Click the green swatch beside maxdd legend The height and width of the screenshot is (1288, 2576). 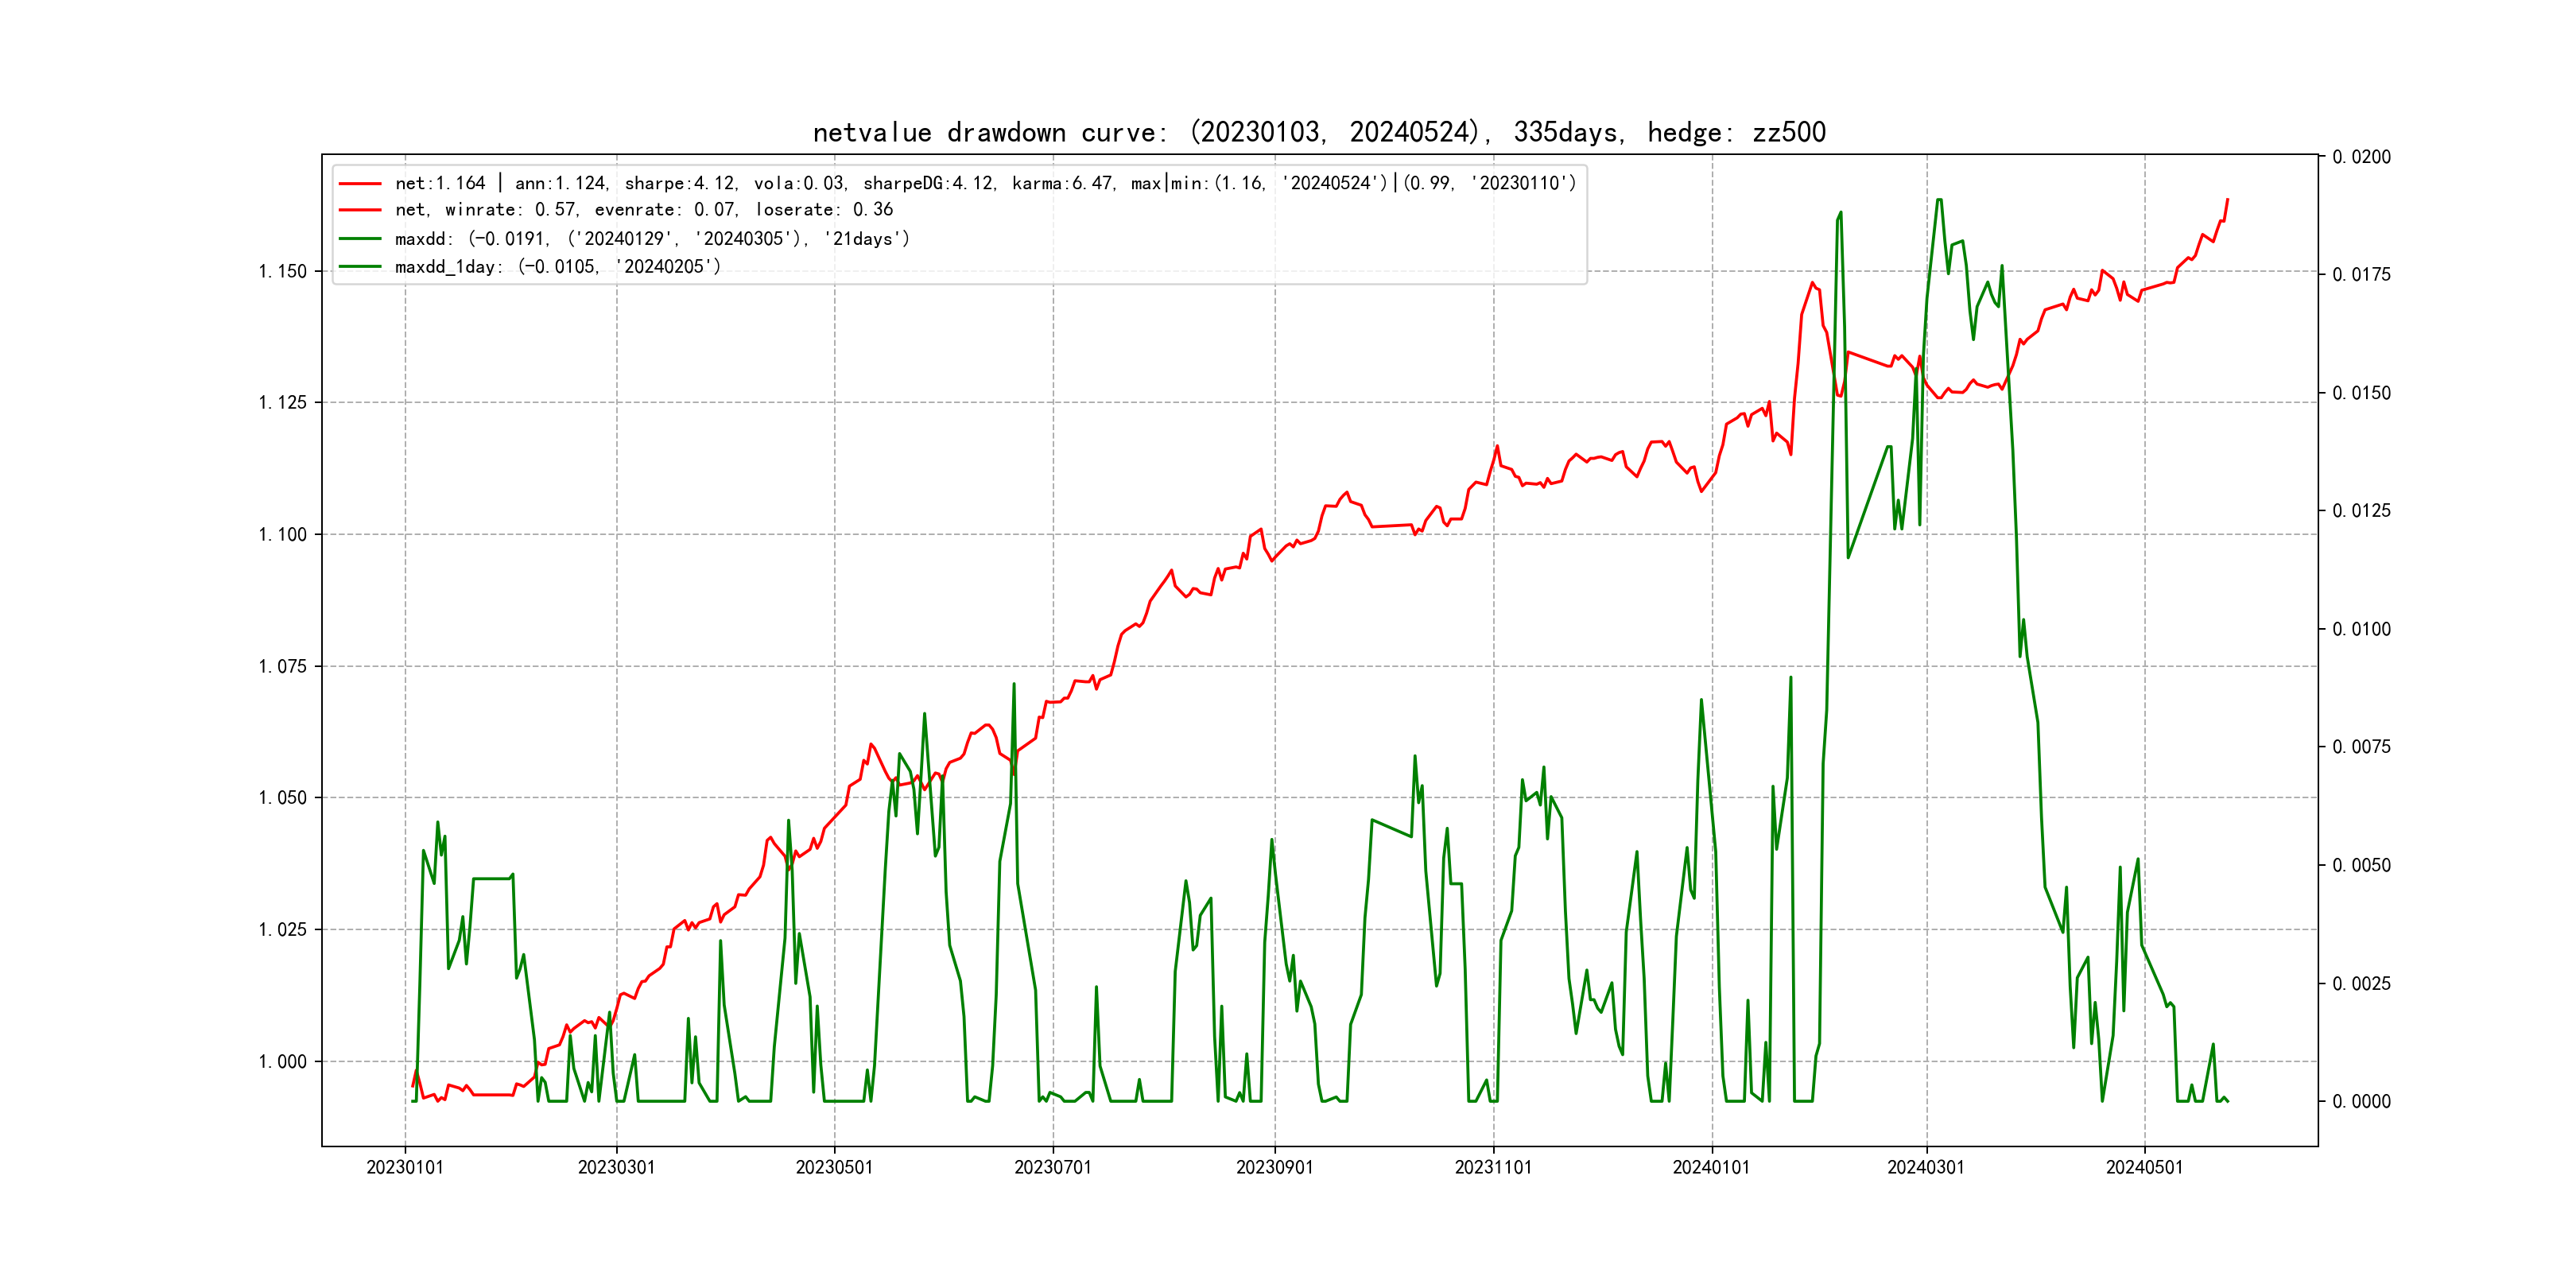360,239
